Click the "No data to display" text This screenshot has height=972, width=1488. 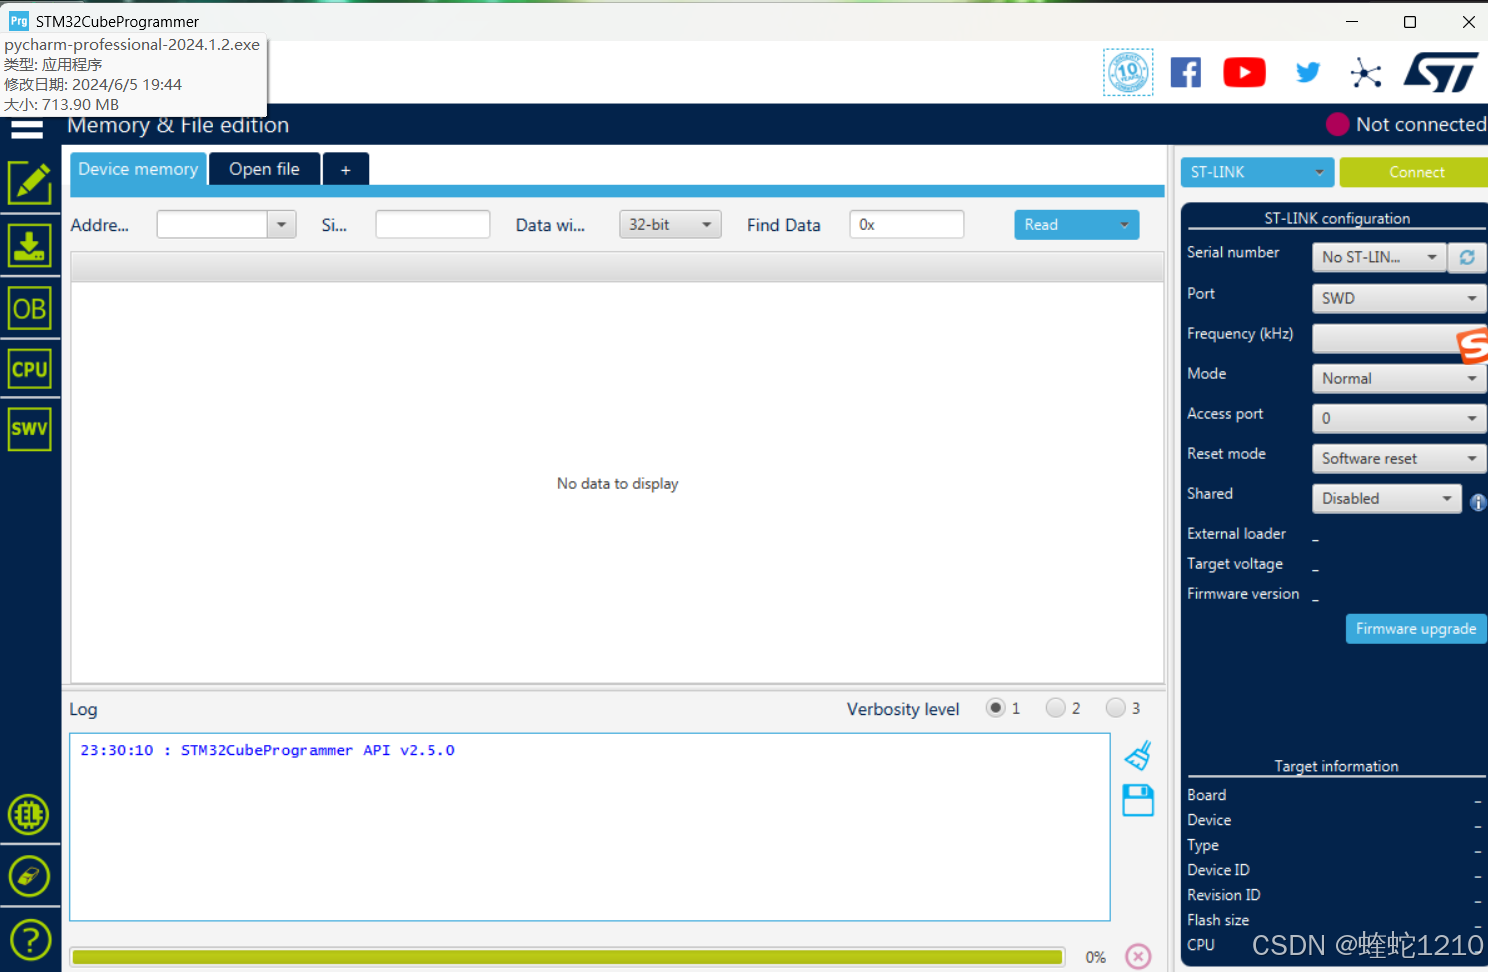click(x=618, y=484)
